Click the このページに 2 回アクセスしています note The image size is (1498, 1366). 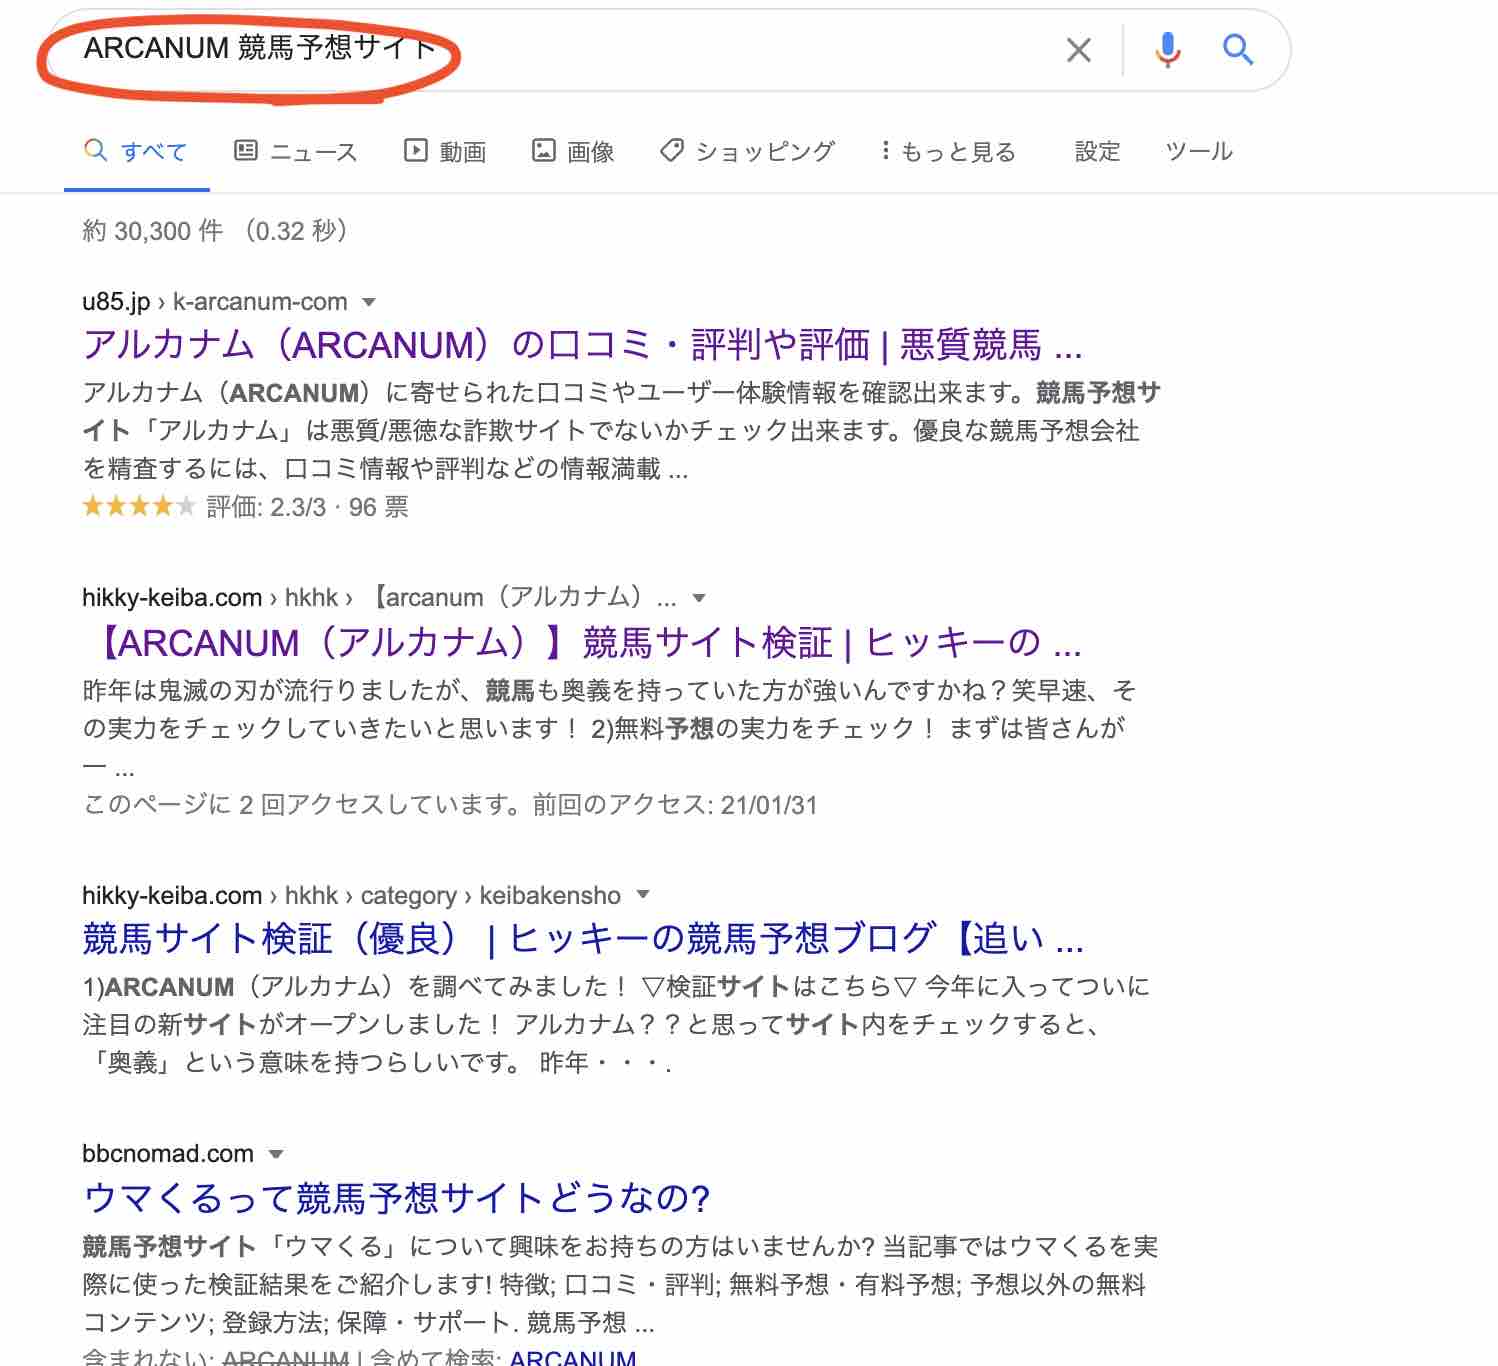point(450,805)
